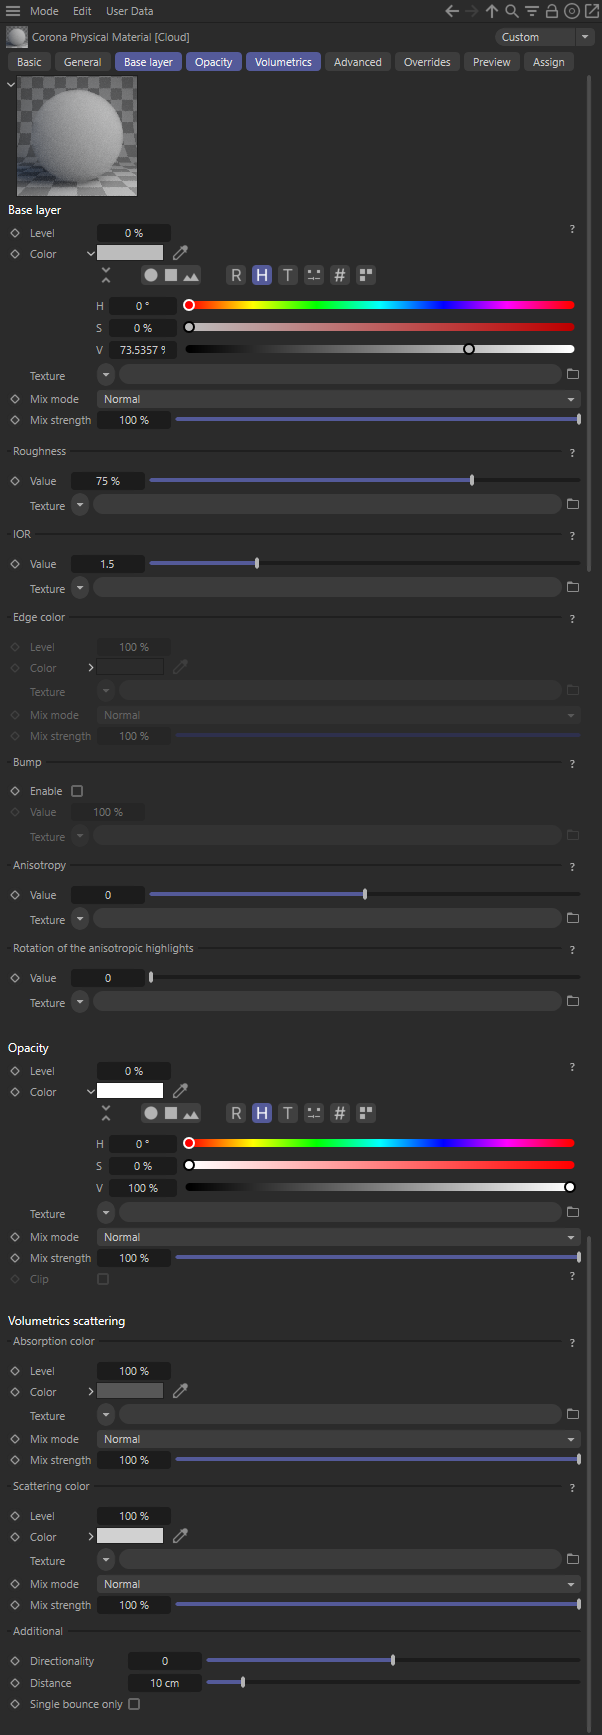Show Opacity color hex value mode
This screenshot has width=602, height=1735.
click(x=340, y=1113)
